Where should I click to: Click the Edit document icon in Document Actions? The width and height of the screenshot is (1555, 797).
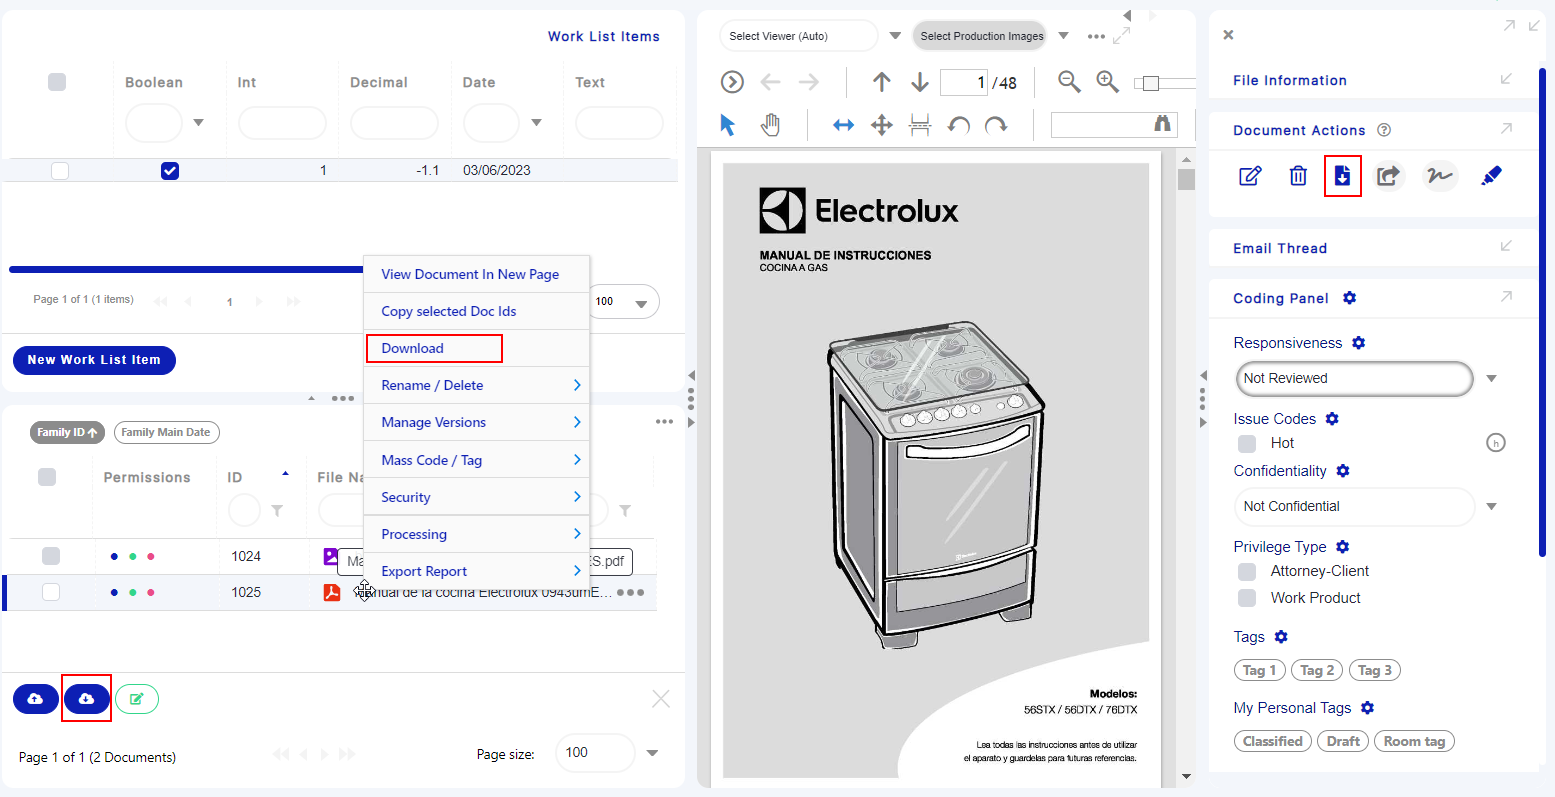click(1250, 176)
